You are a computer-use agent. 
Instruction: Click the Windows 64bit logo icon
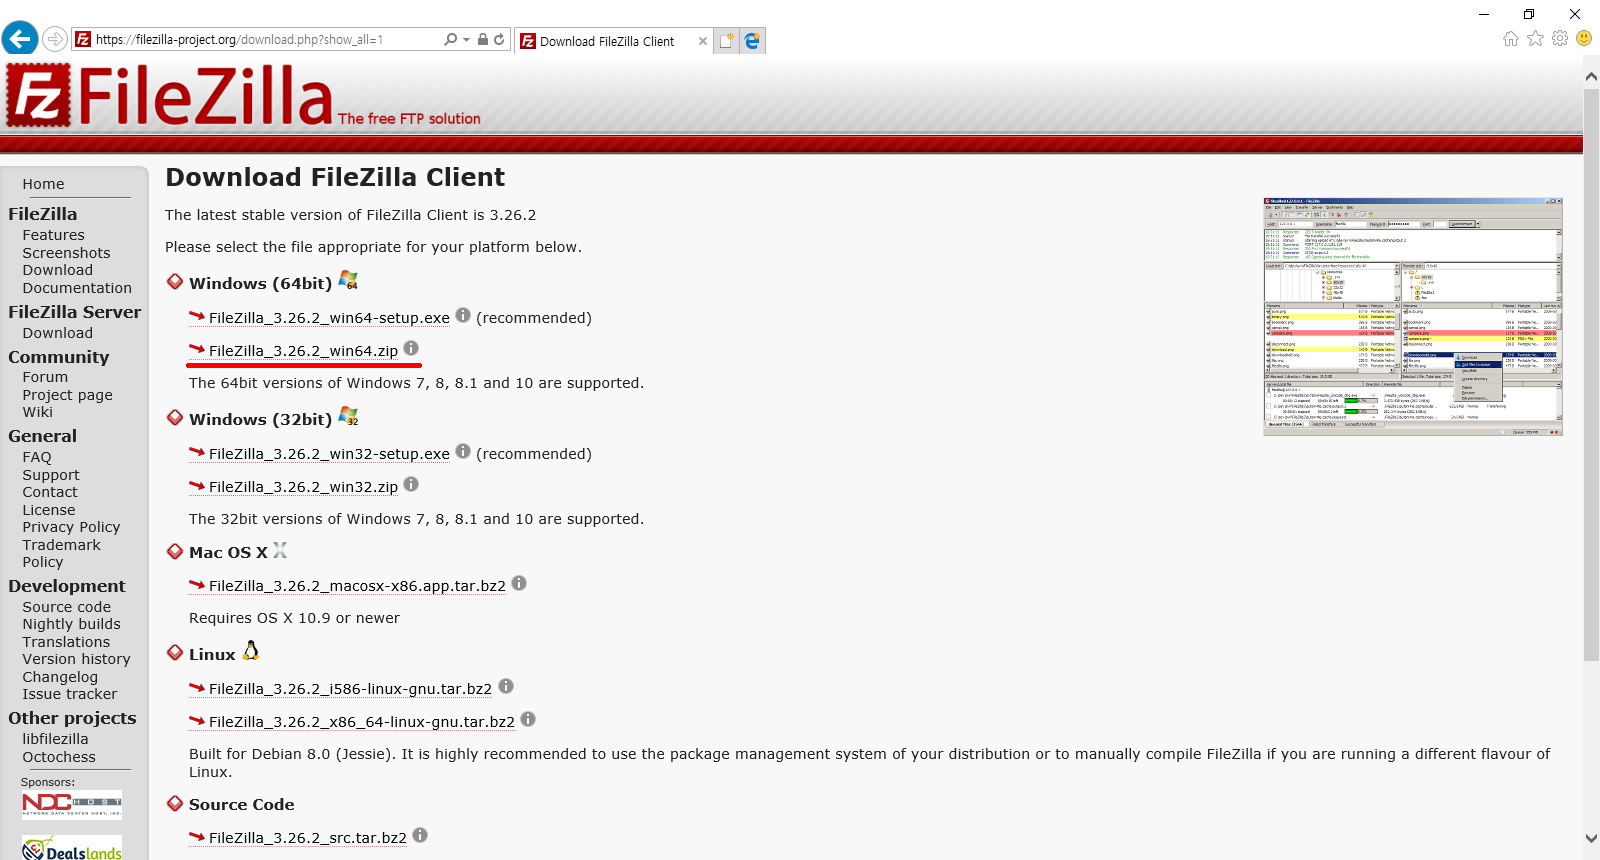click(x=348, y=280)
